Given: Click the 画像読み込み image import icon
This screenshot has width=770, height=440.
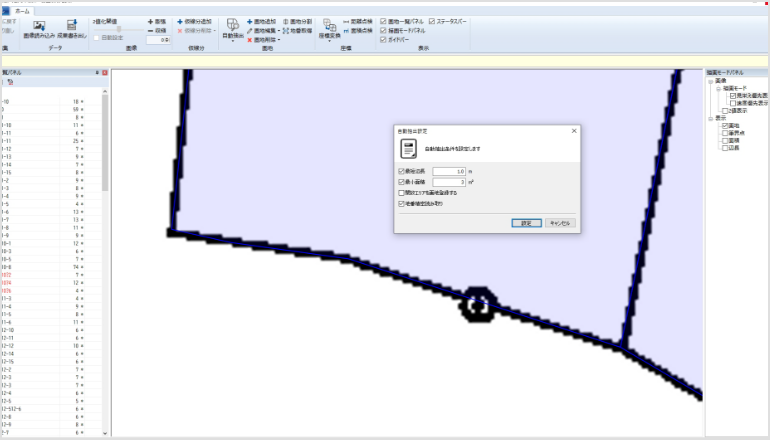Looking at the screenshot, I should pos(39,26).
